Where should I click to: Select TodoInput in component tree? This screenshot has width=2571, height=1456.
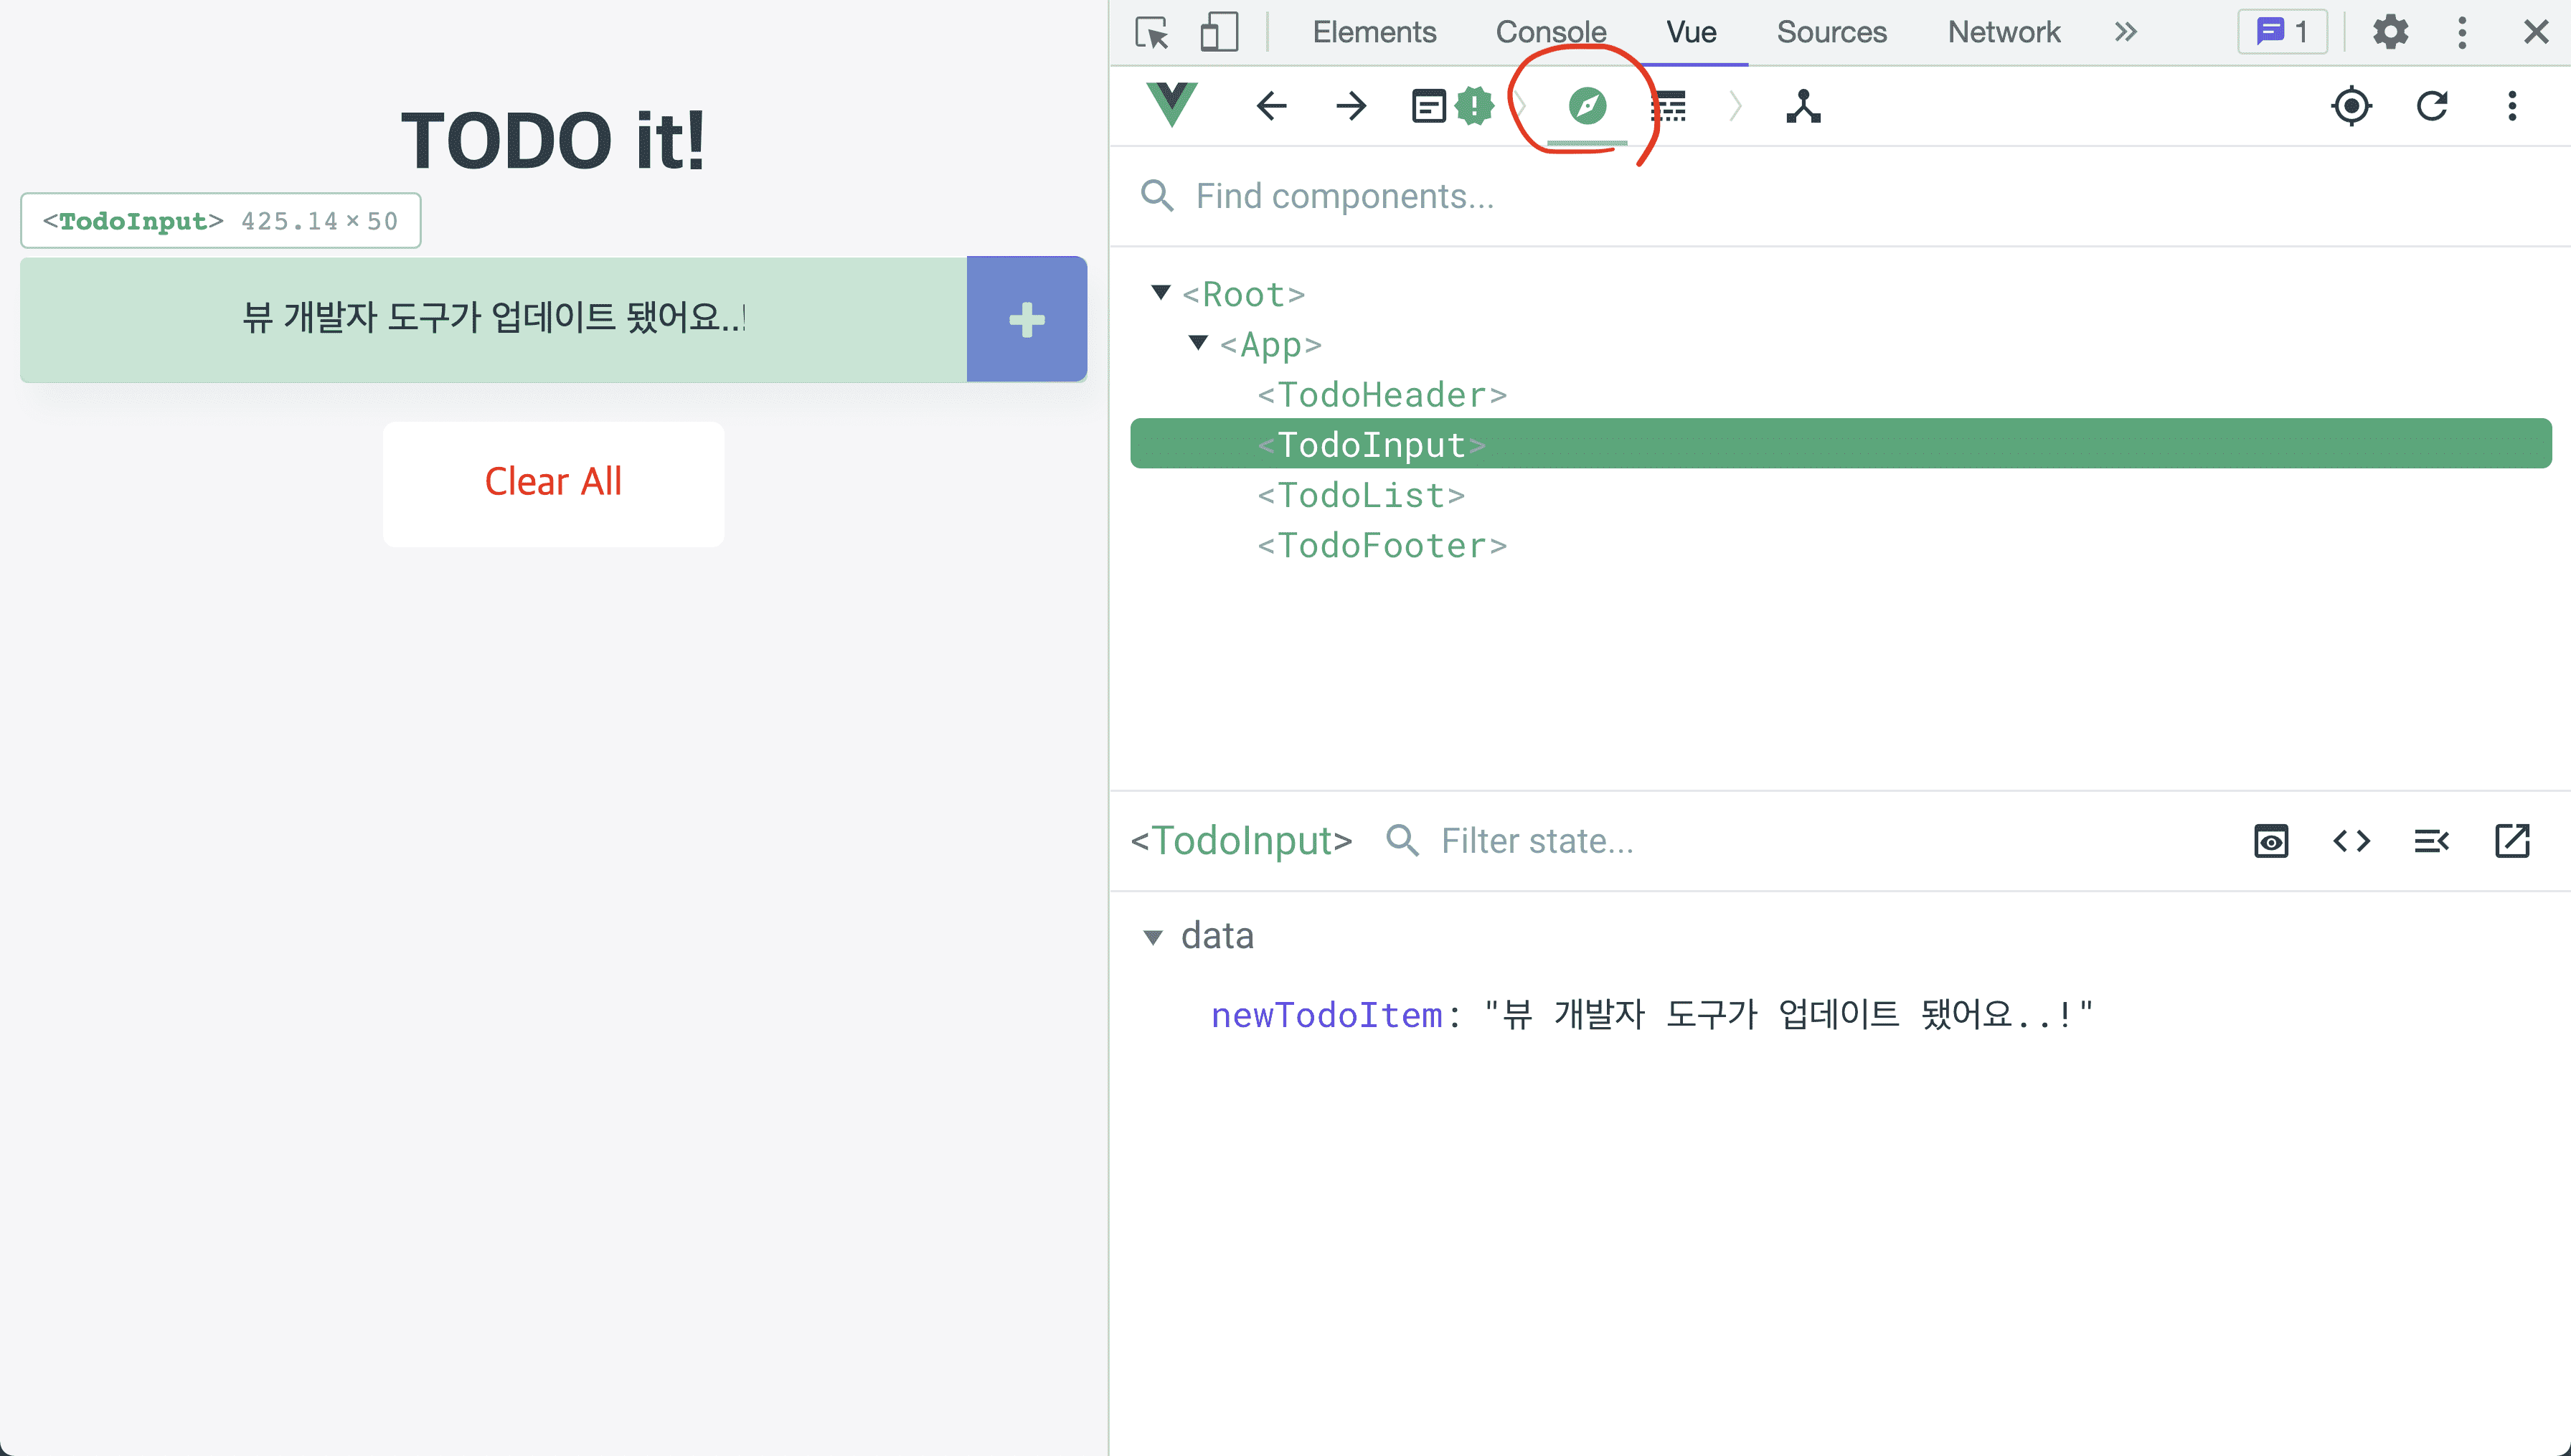click(x=1840, y=443)
